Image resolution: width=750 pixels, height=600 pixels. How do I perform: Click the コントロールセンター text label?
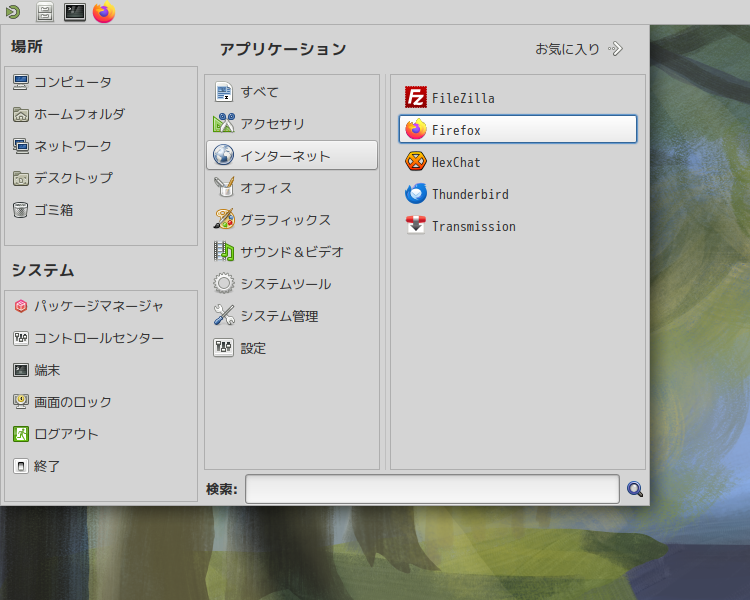(99, 338)
